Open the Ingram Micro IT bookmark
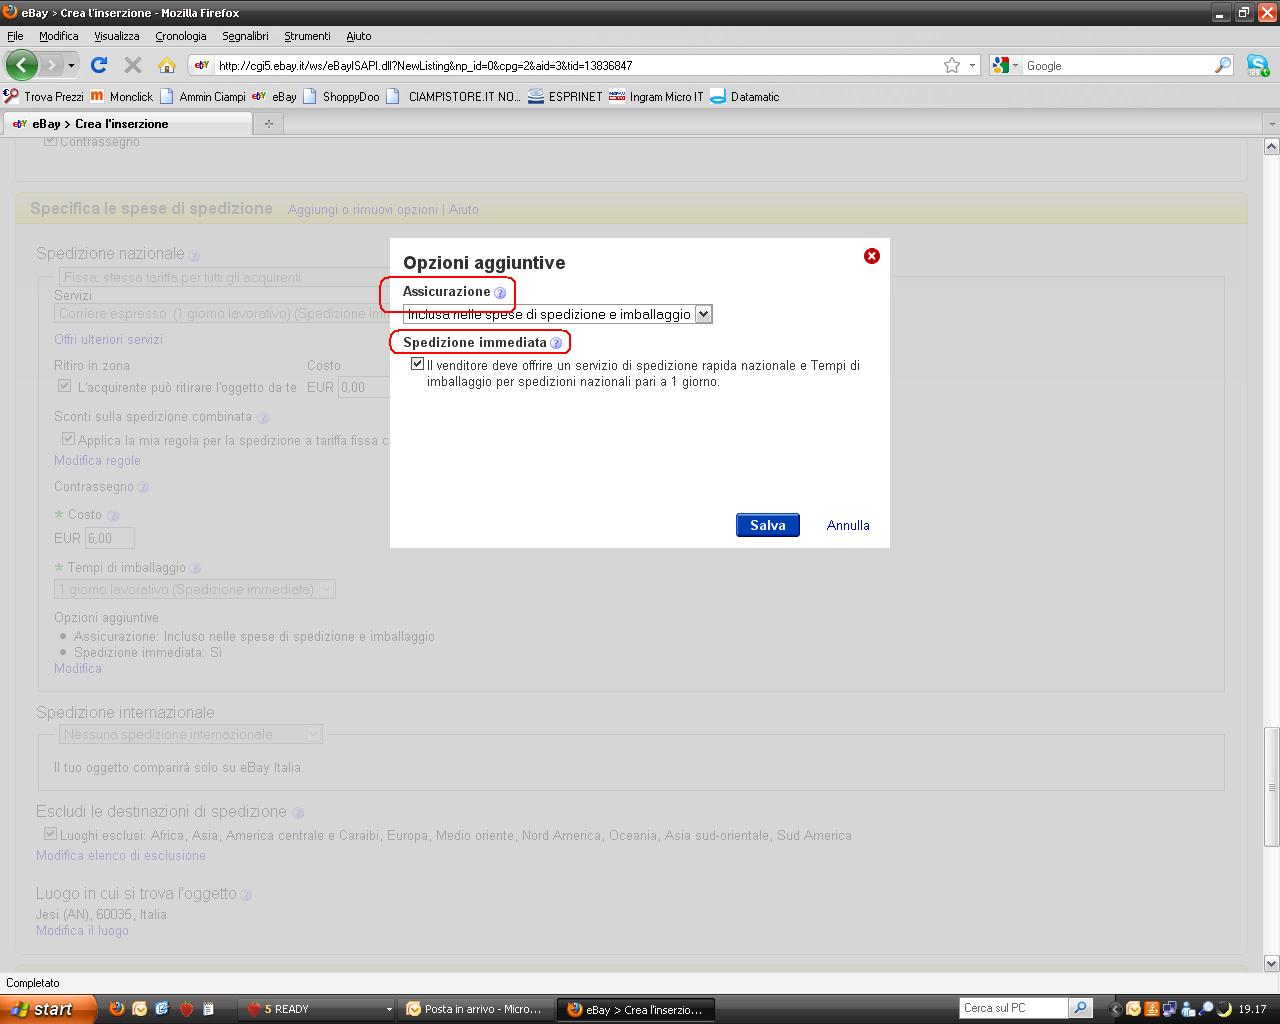 (x=656, y=97)
